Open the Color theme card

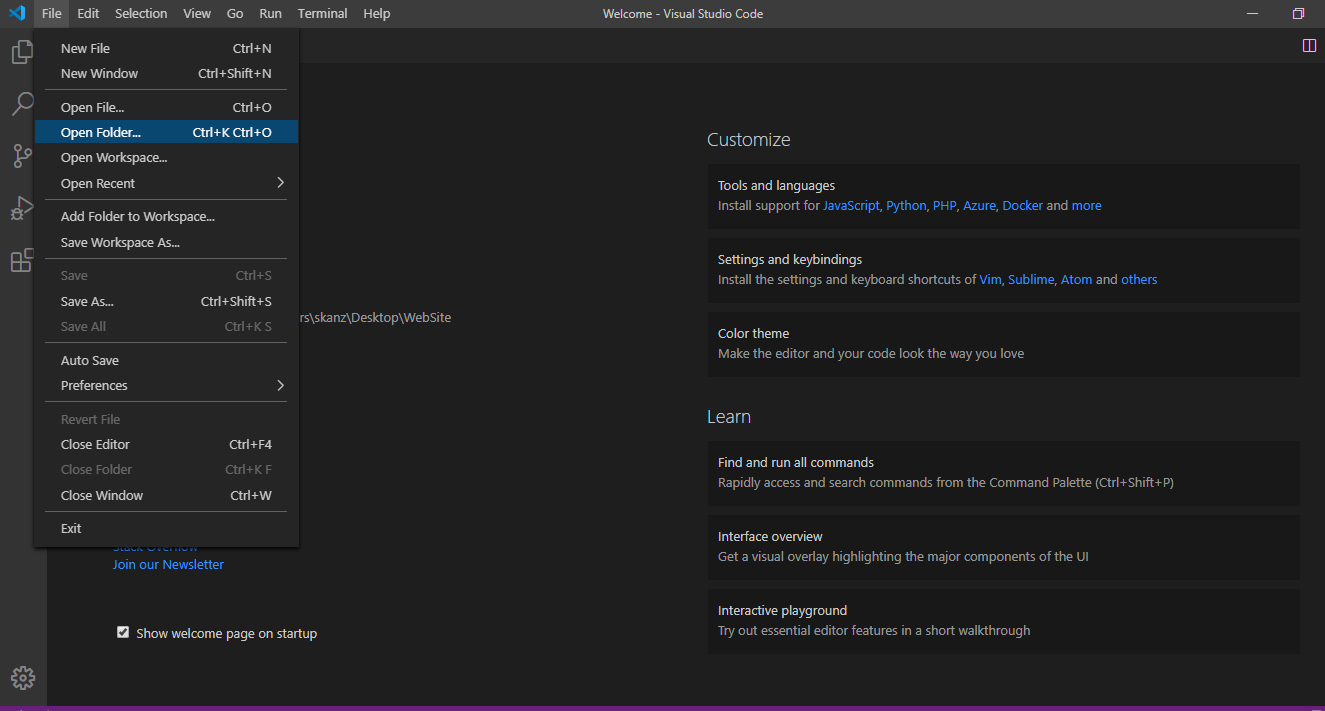coord(1003,344)
